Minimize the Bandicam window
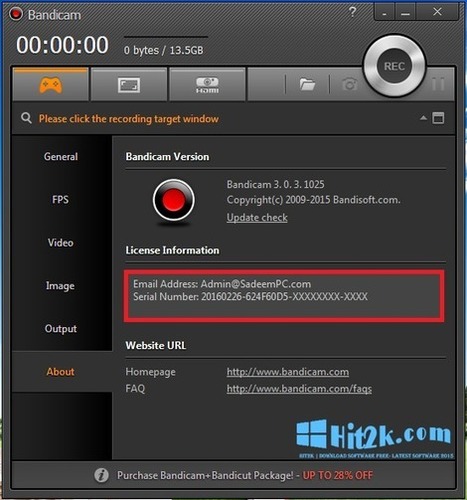Screen dimensions: 467x500 coord(405,13)
